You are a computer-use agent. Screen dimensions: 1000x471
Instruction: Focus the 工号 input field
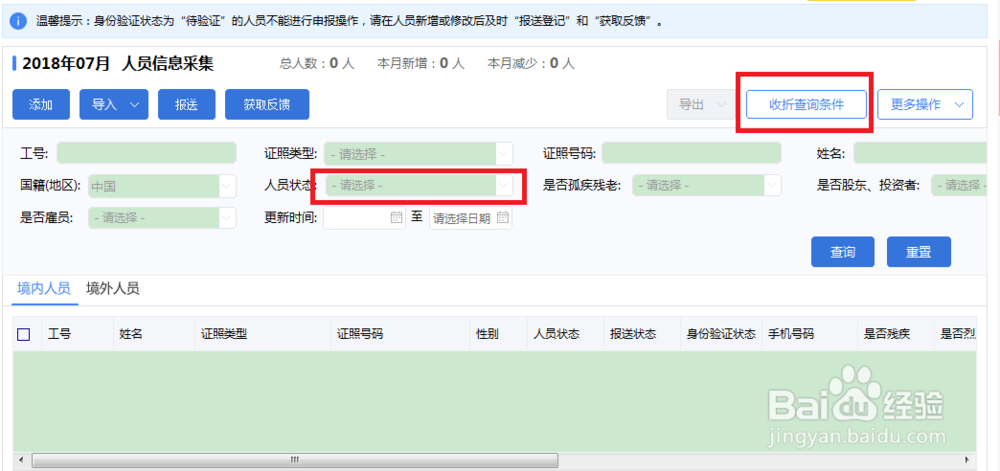coord(146,154)
